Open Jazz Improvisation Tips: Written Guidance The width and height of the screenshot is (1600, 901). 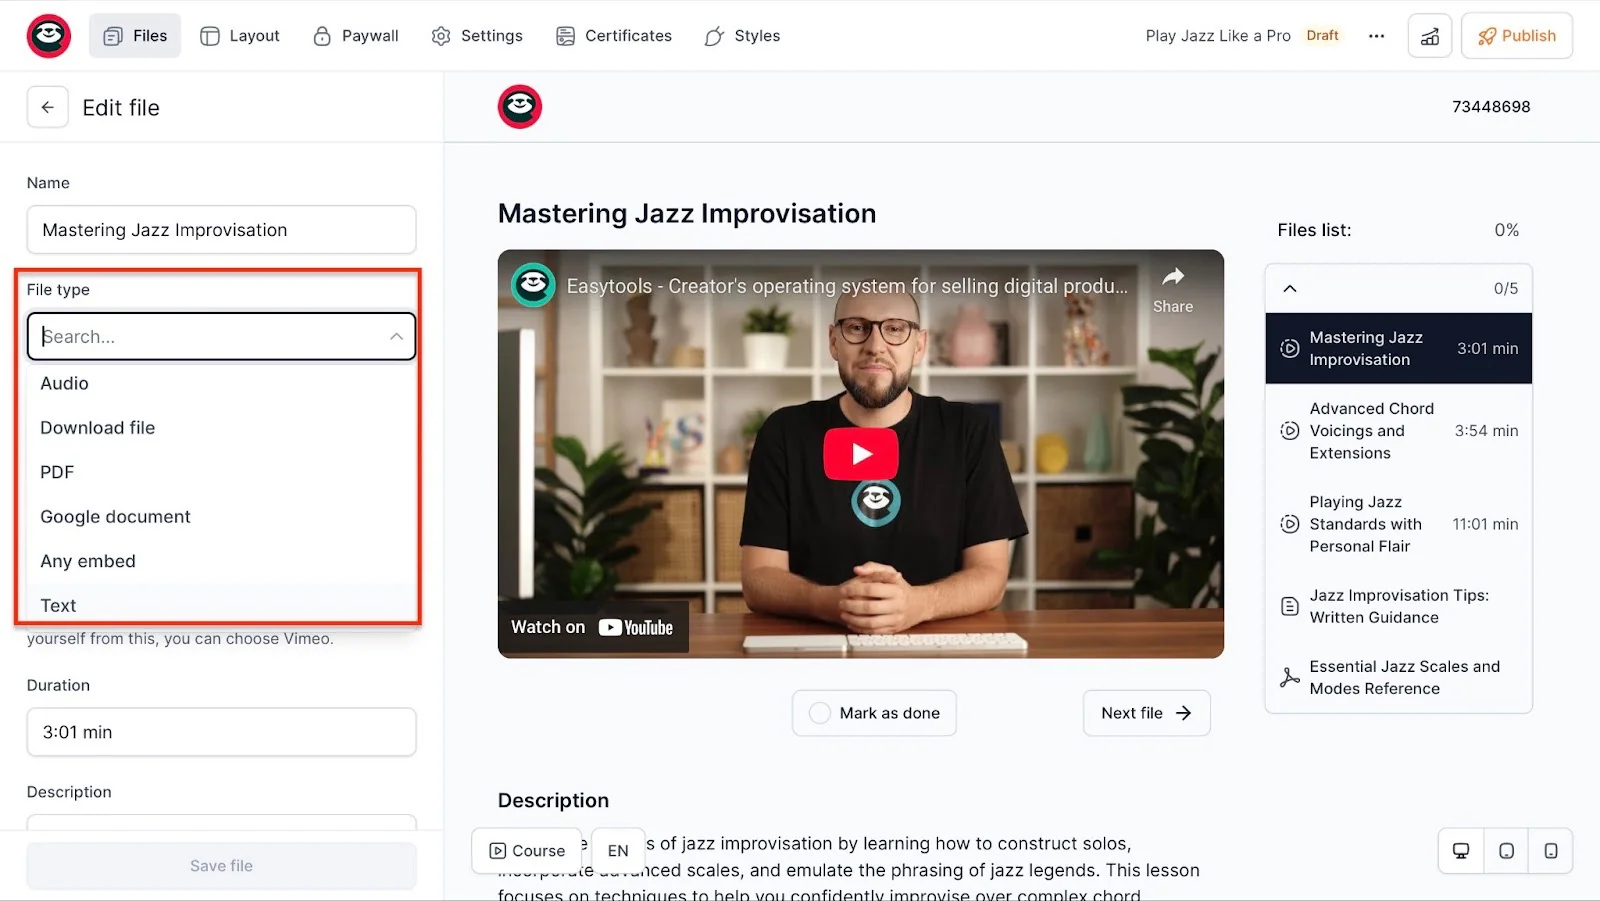(1399, 606)
